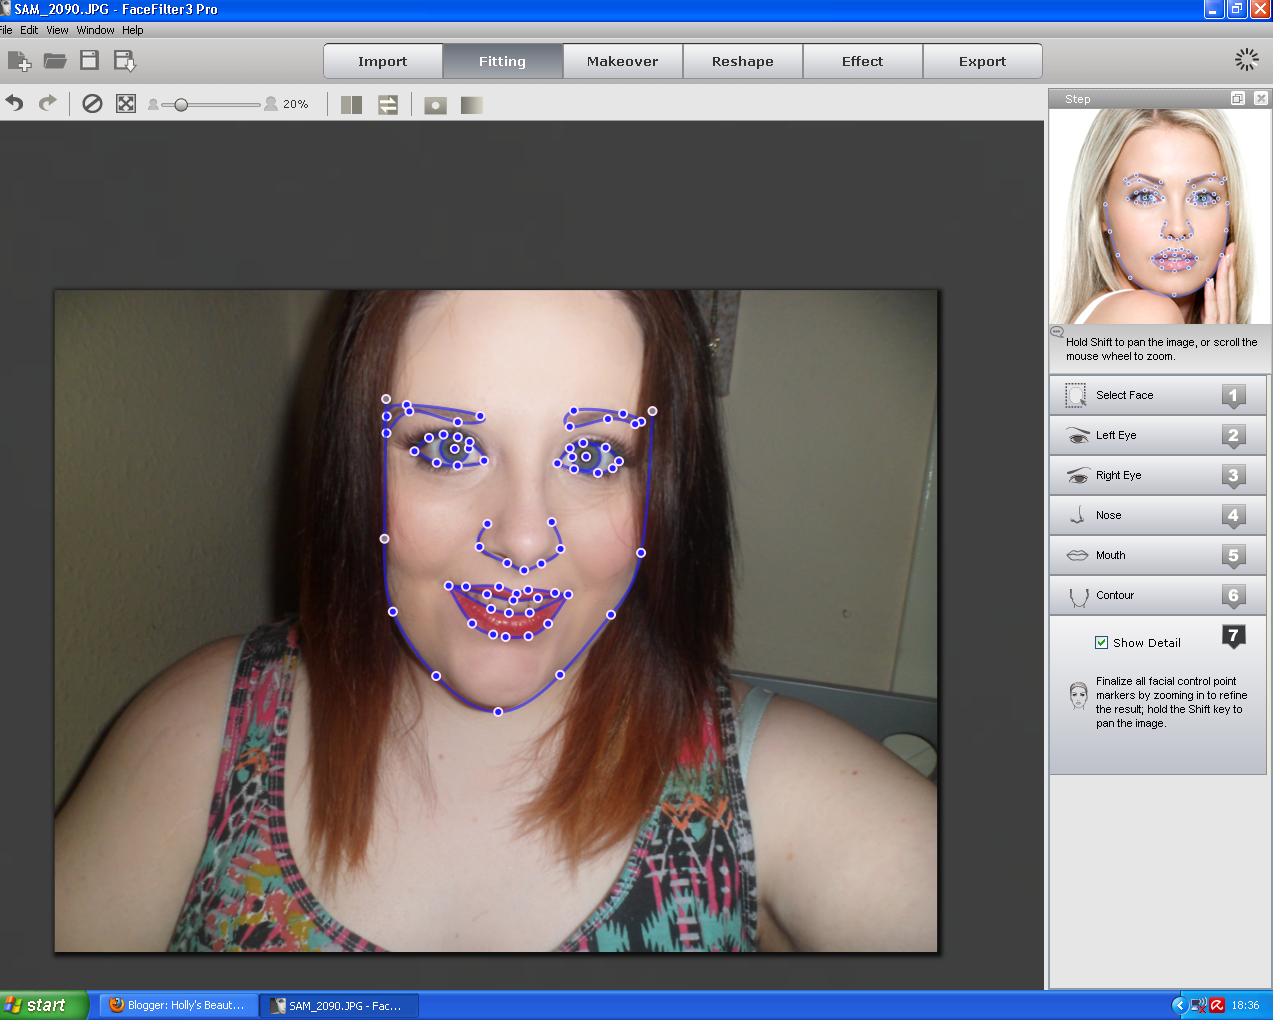Open the Edit menu

[29, 30]
